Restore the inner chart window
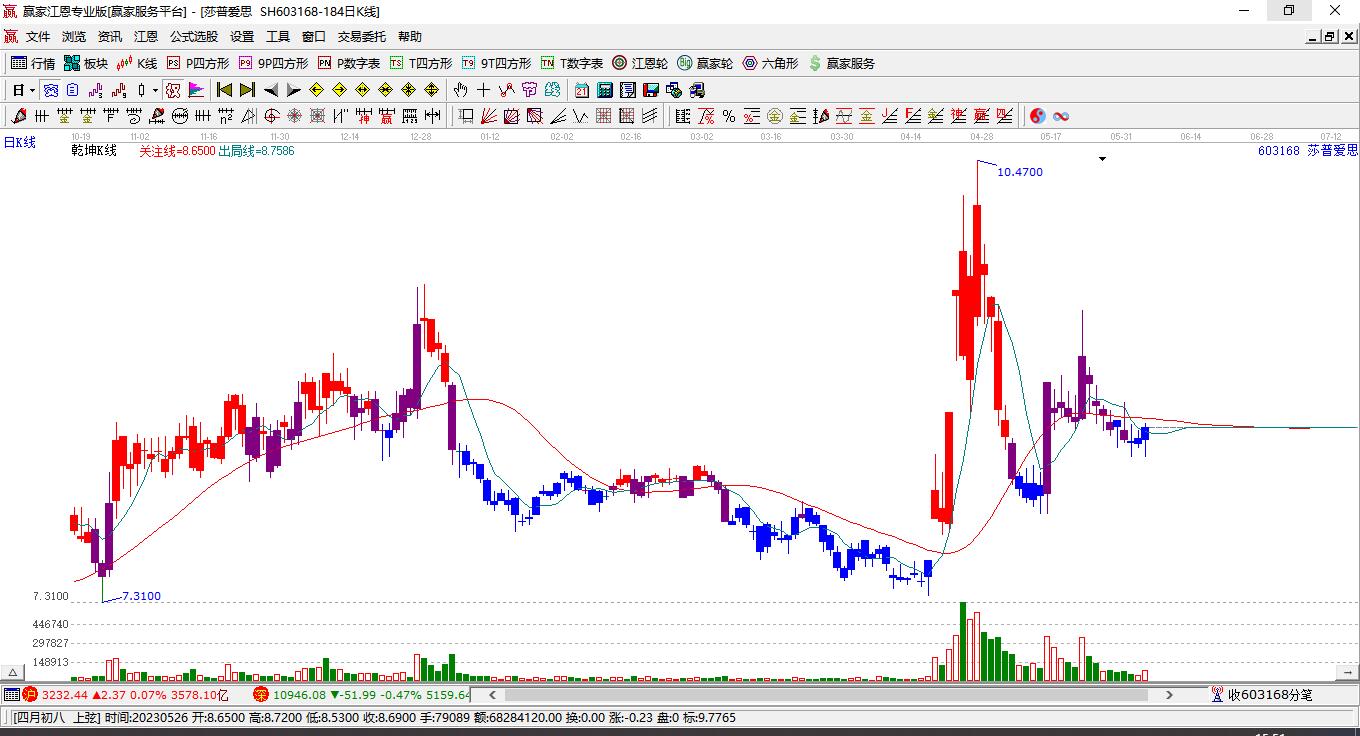1360x736 pixels. click(1330, 37)
